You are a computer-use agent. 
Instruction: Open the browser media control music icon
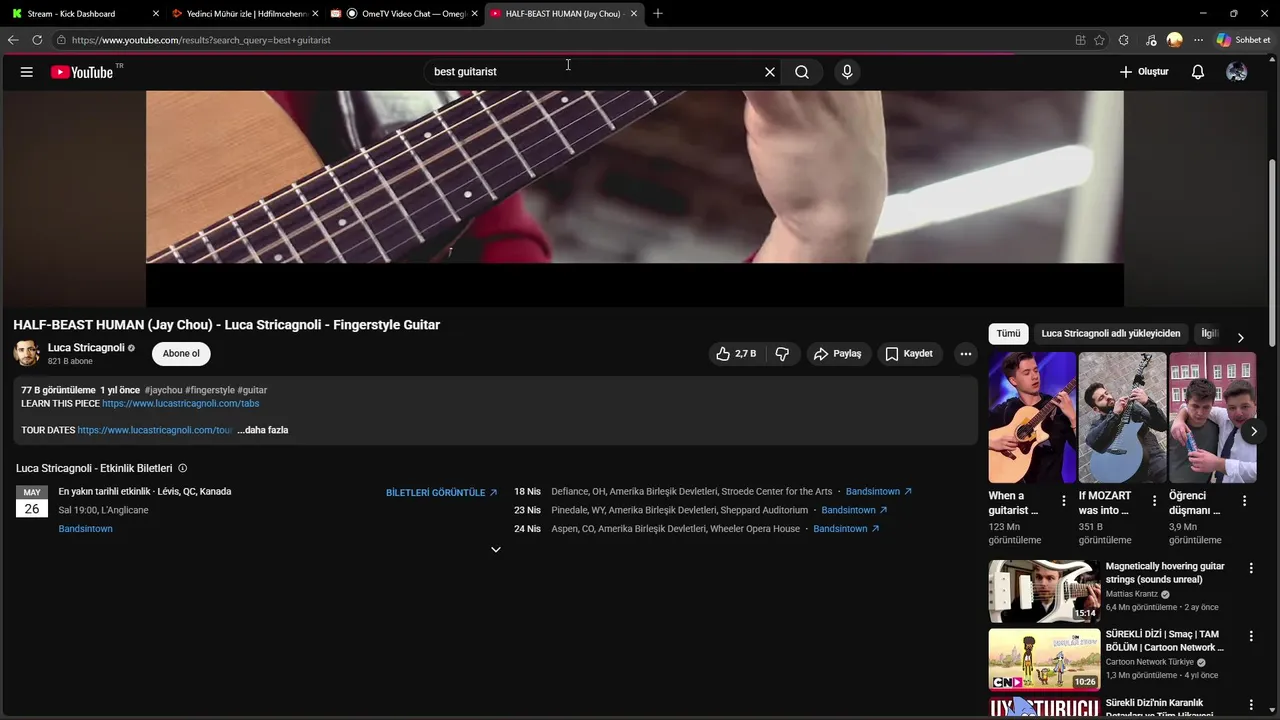pos(1151,40)
